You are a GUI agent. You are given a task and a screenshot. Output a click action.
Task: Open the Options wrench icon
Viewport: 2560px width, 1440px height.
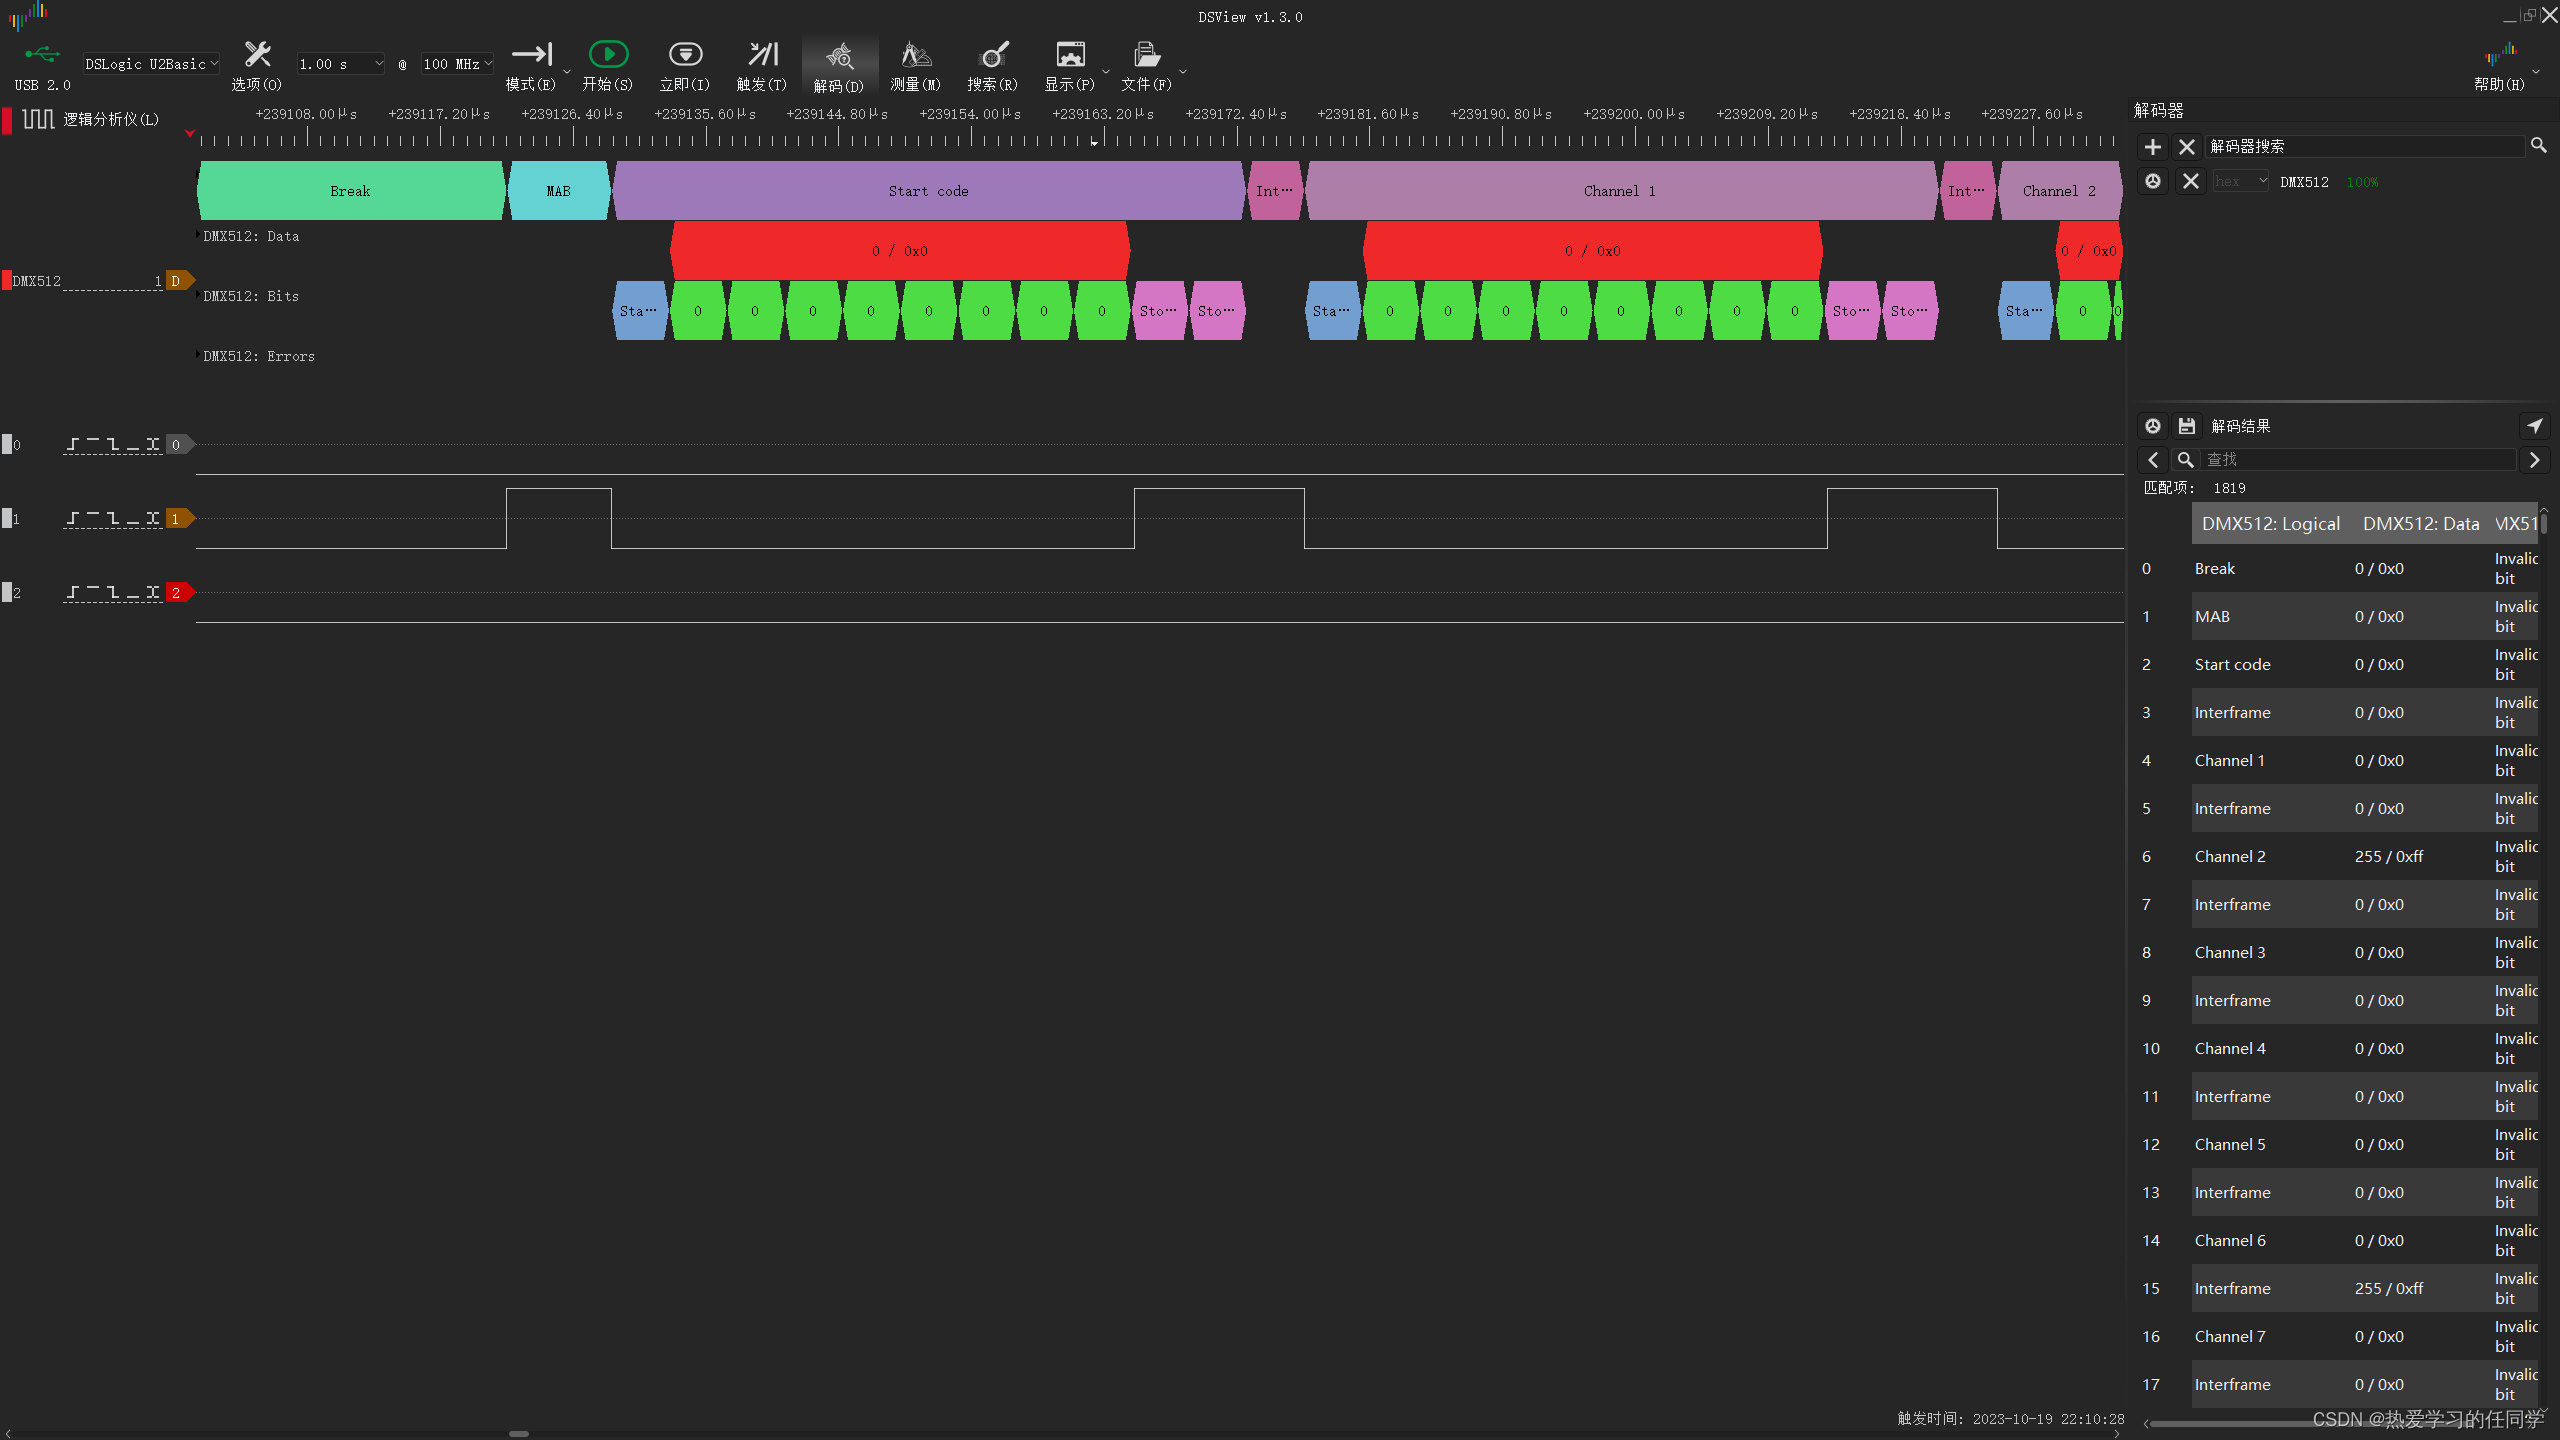click(x=257, y=55)
